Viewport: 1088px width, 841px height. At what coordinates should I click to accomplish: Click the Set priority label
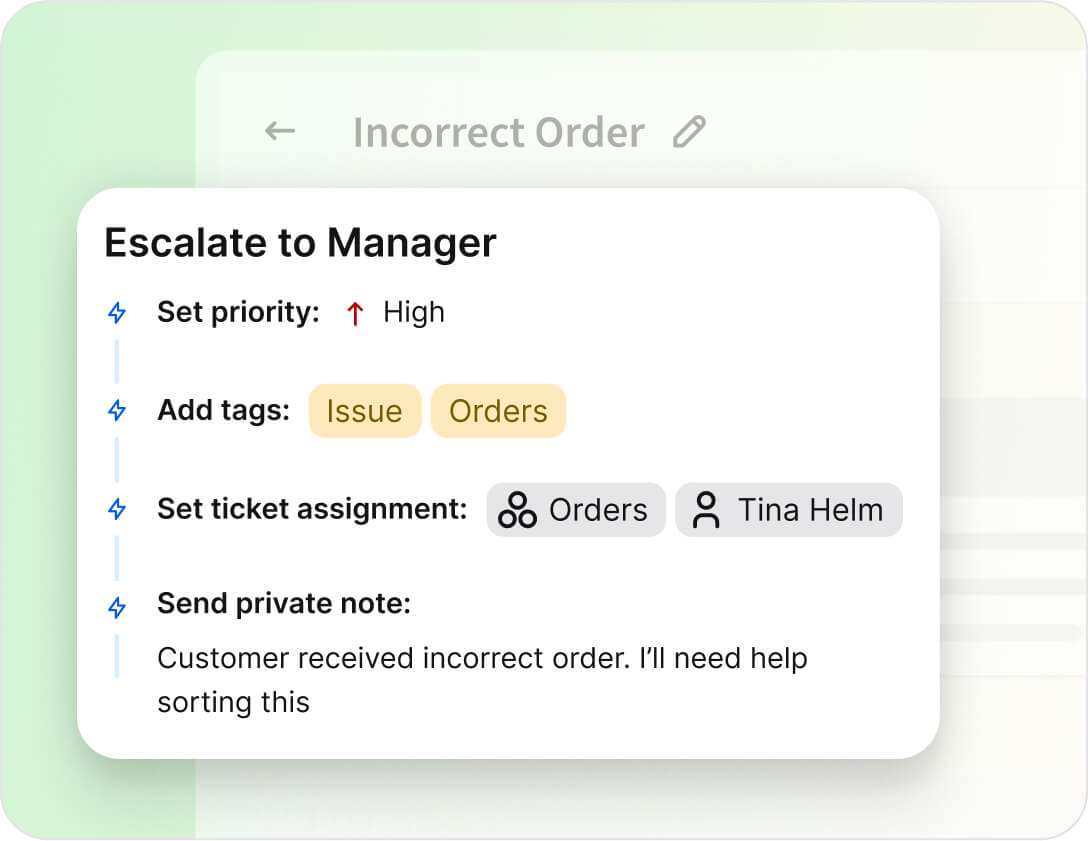[237, 313]
